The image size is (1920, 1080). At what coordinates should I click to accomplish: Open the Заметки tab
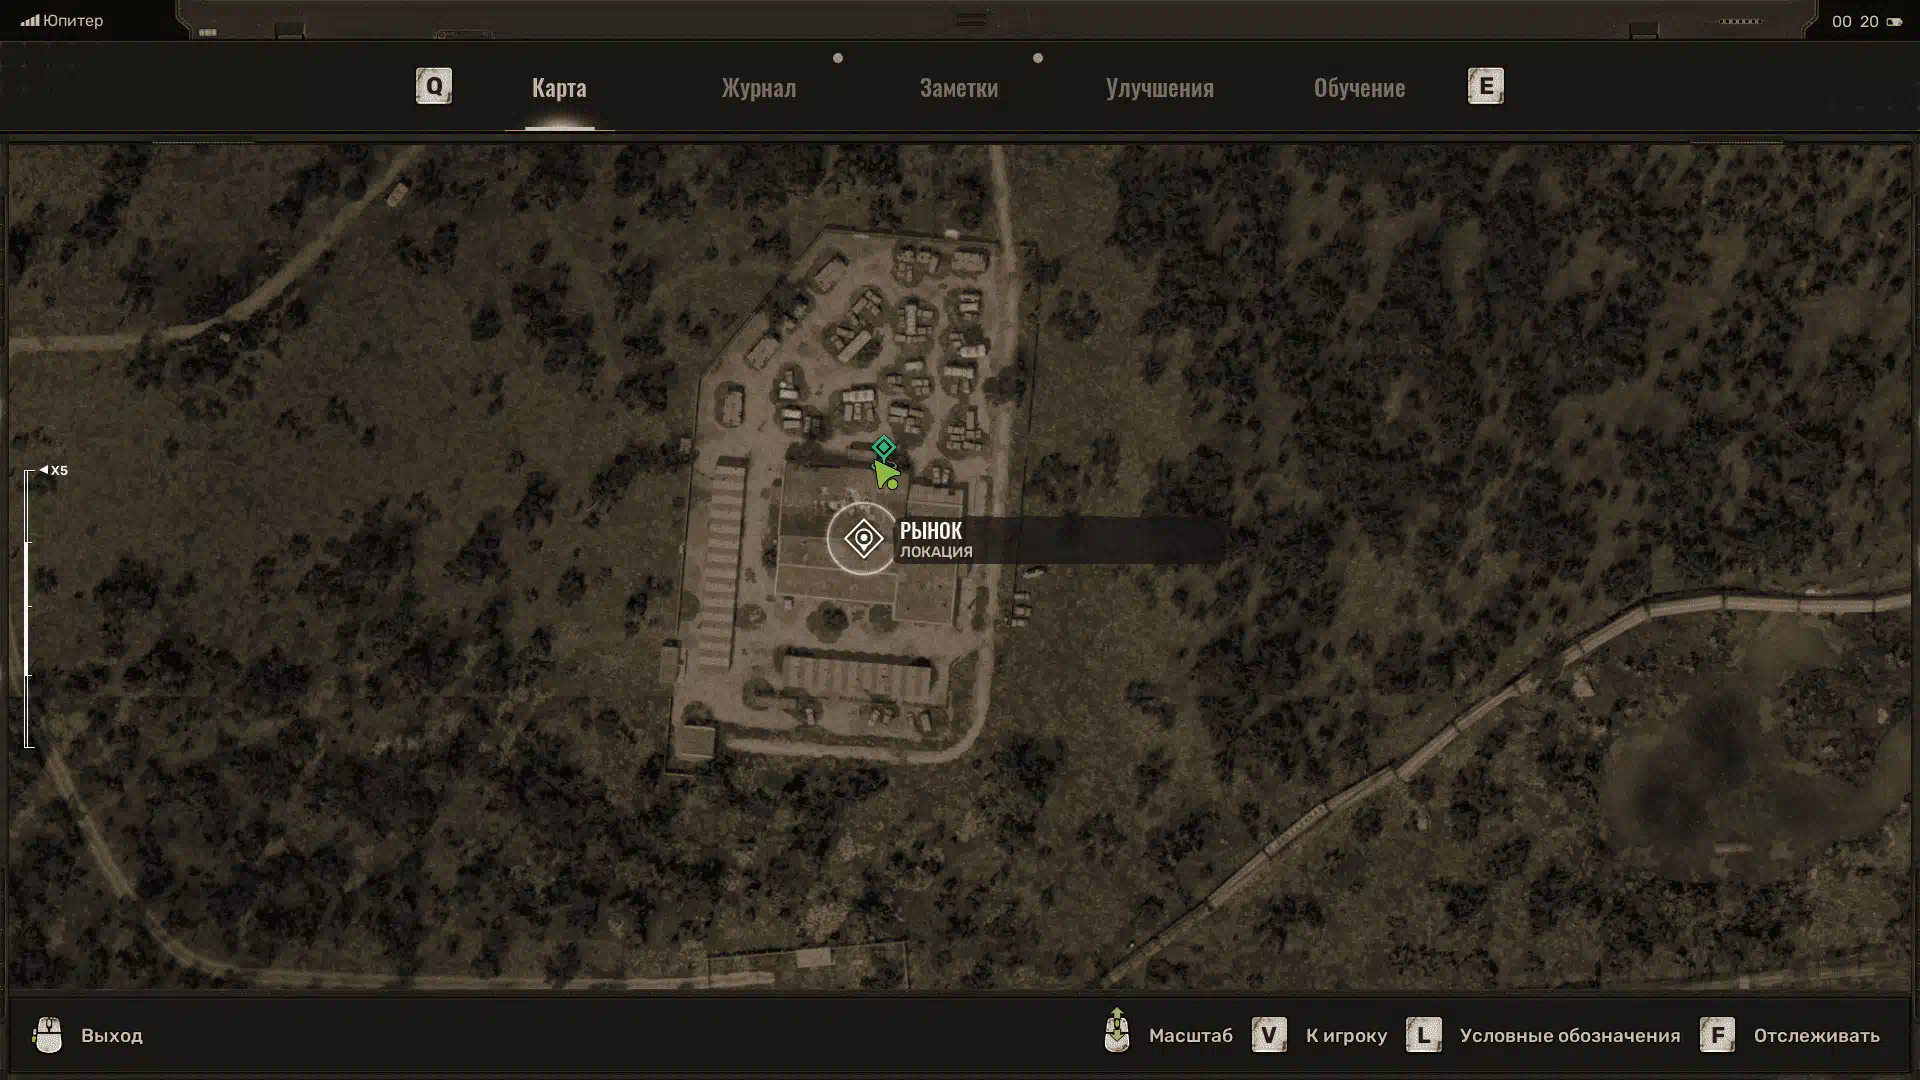tap(959, 88)
